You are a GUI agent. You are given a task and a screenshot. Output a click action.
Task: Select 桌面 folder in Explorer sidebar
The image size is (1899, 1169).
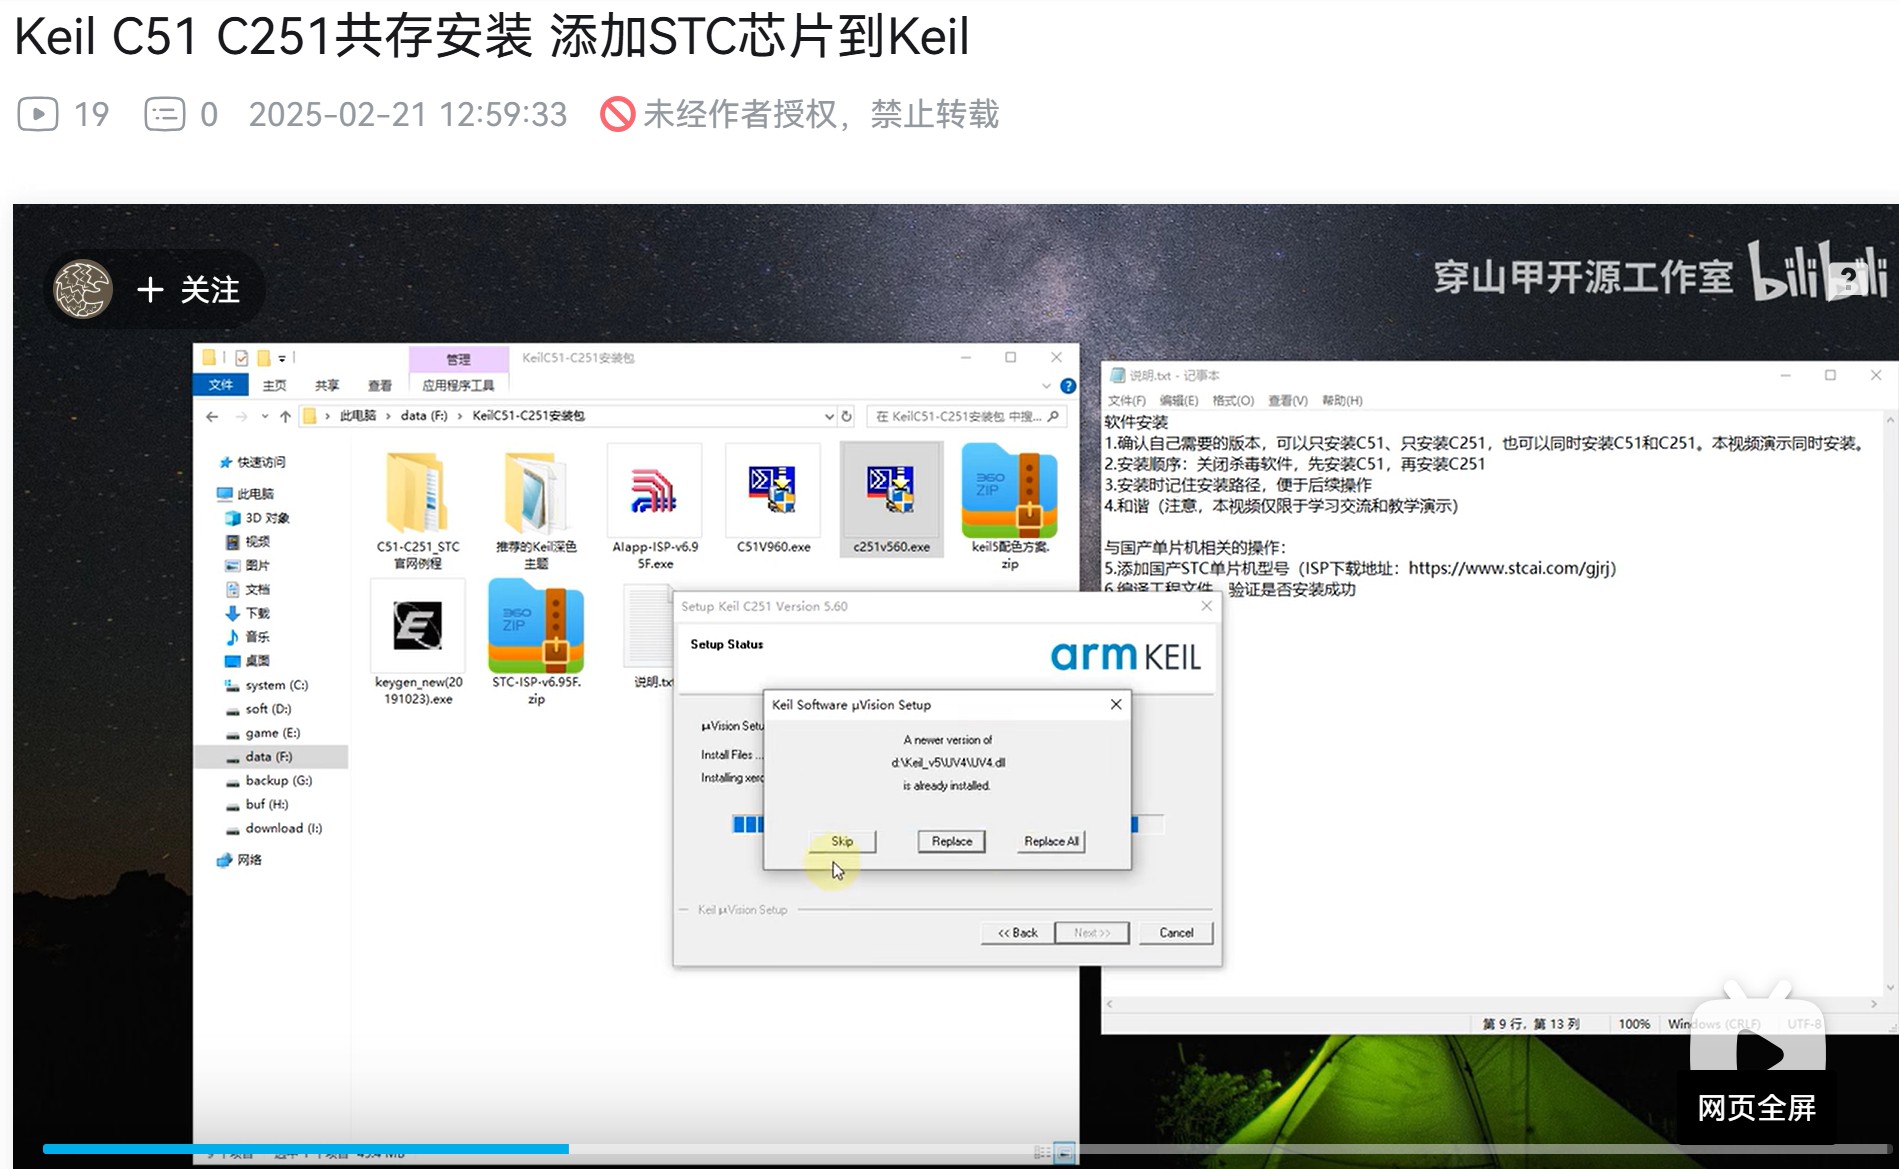pos(248,661)
